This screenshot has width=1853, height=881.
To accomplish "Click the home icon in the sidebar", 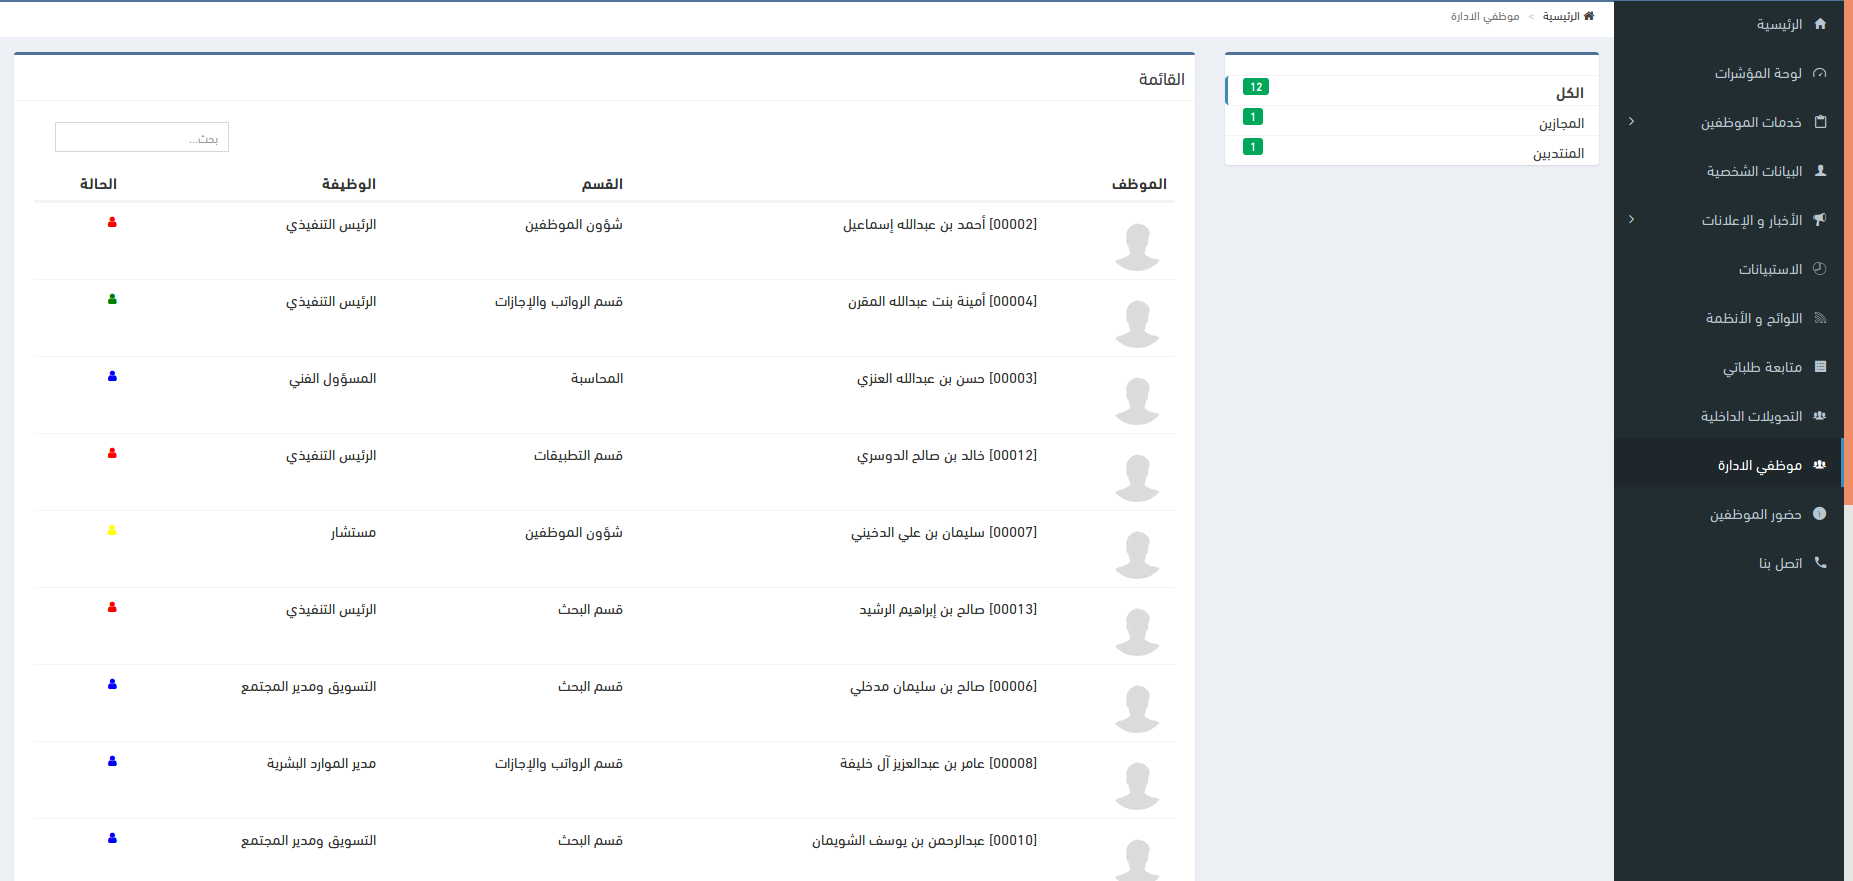I will coord(1820,24).
